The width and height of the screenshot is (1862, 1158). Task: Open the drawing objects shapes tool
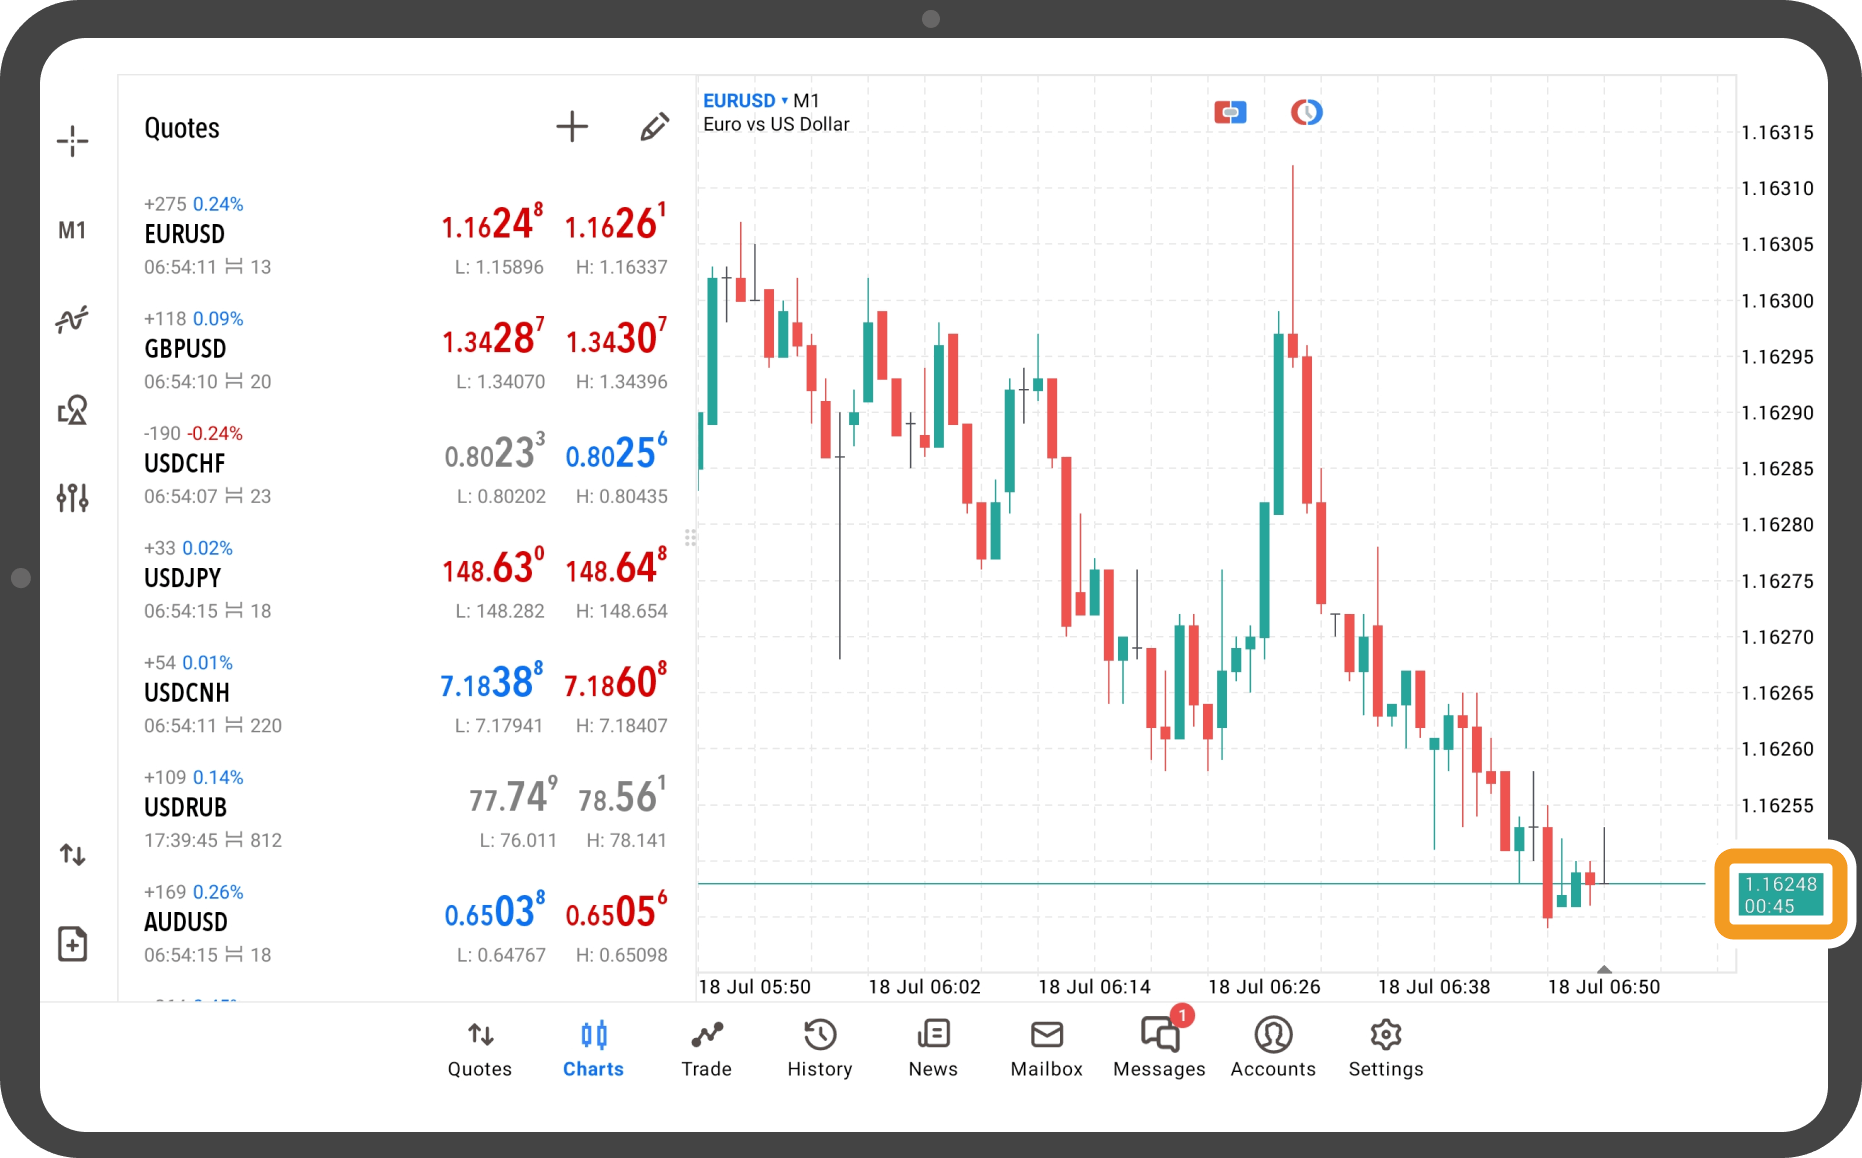click(x=72, y=410)
